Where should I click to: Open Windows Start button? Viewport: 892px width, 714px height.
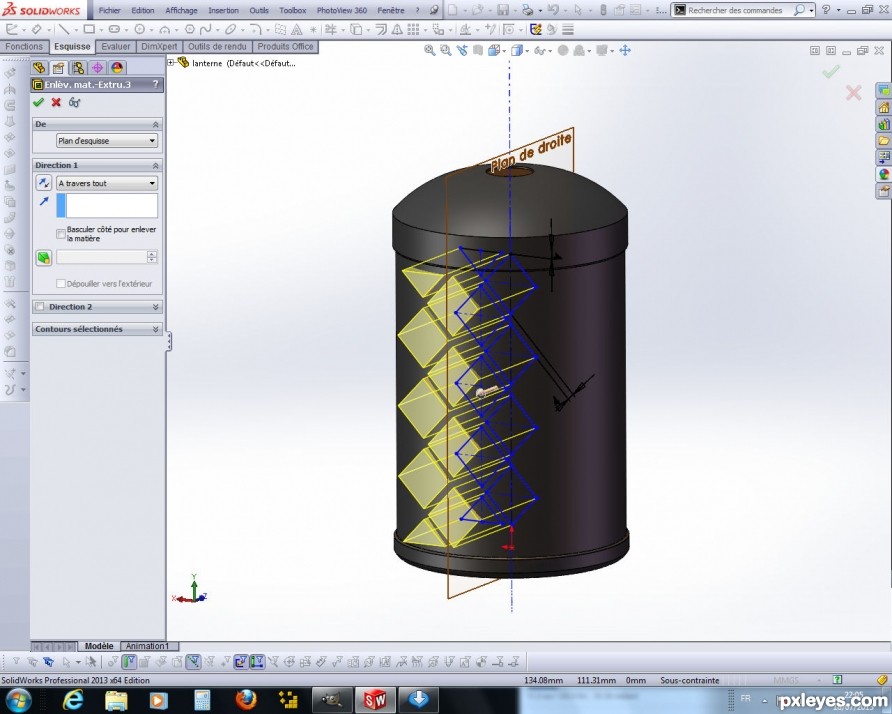(18, 700)
